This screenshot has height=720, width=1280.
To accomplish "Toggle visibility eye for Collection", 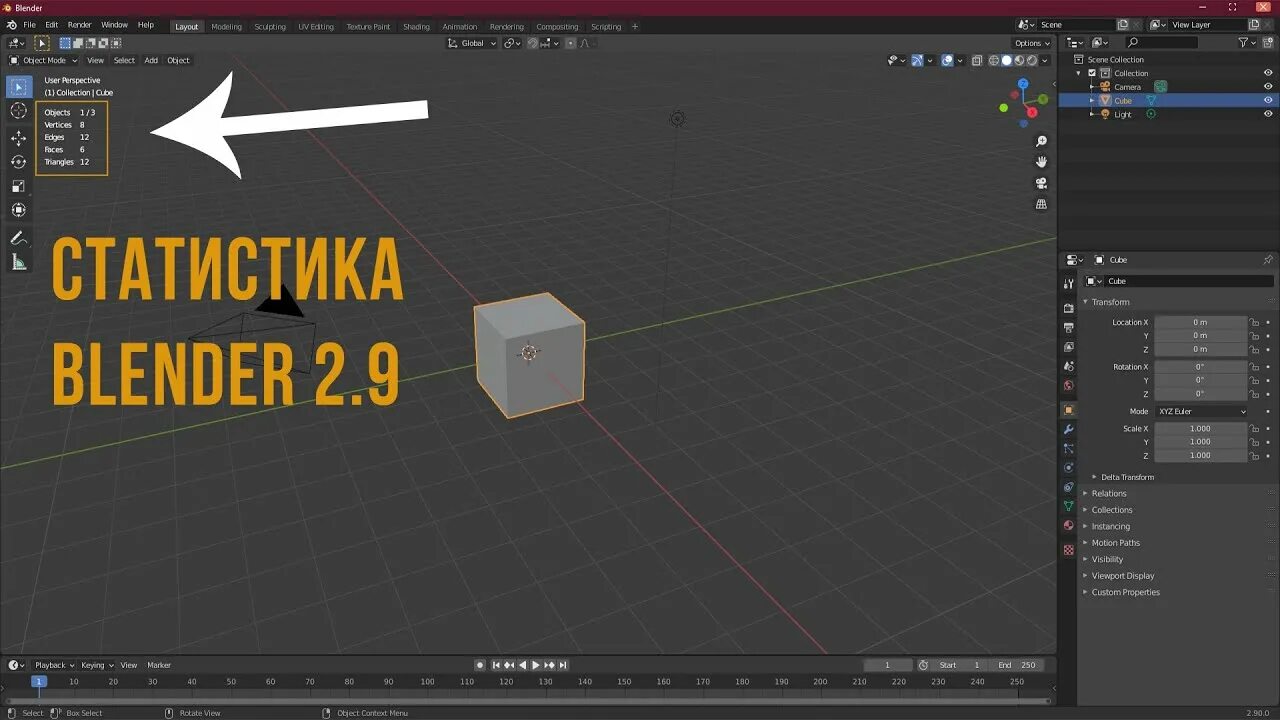I will click(1268, 73).
